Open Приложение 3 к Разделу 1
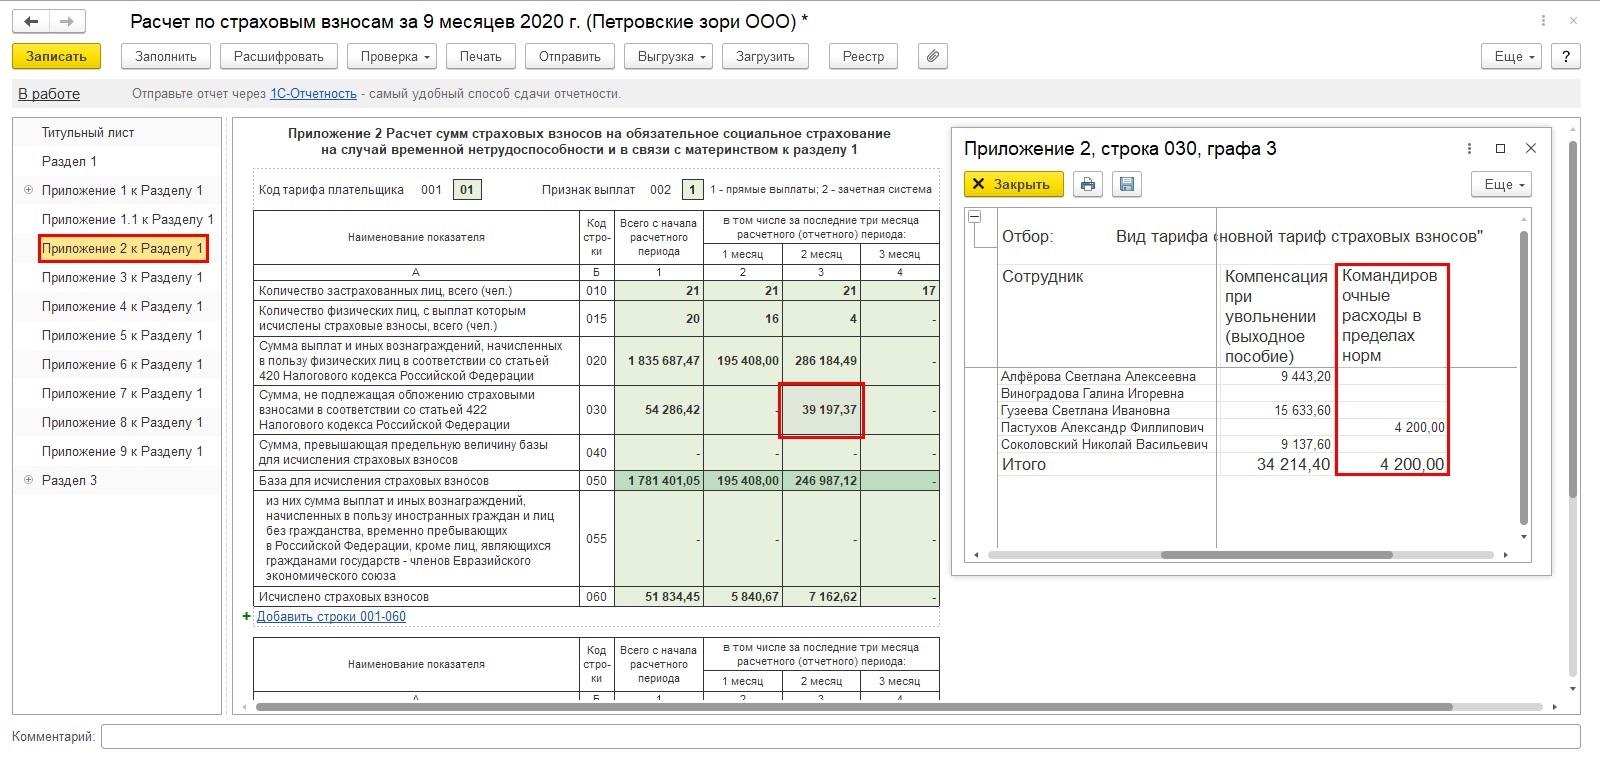The image size is (1600, 761). (122, 277)
